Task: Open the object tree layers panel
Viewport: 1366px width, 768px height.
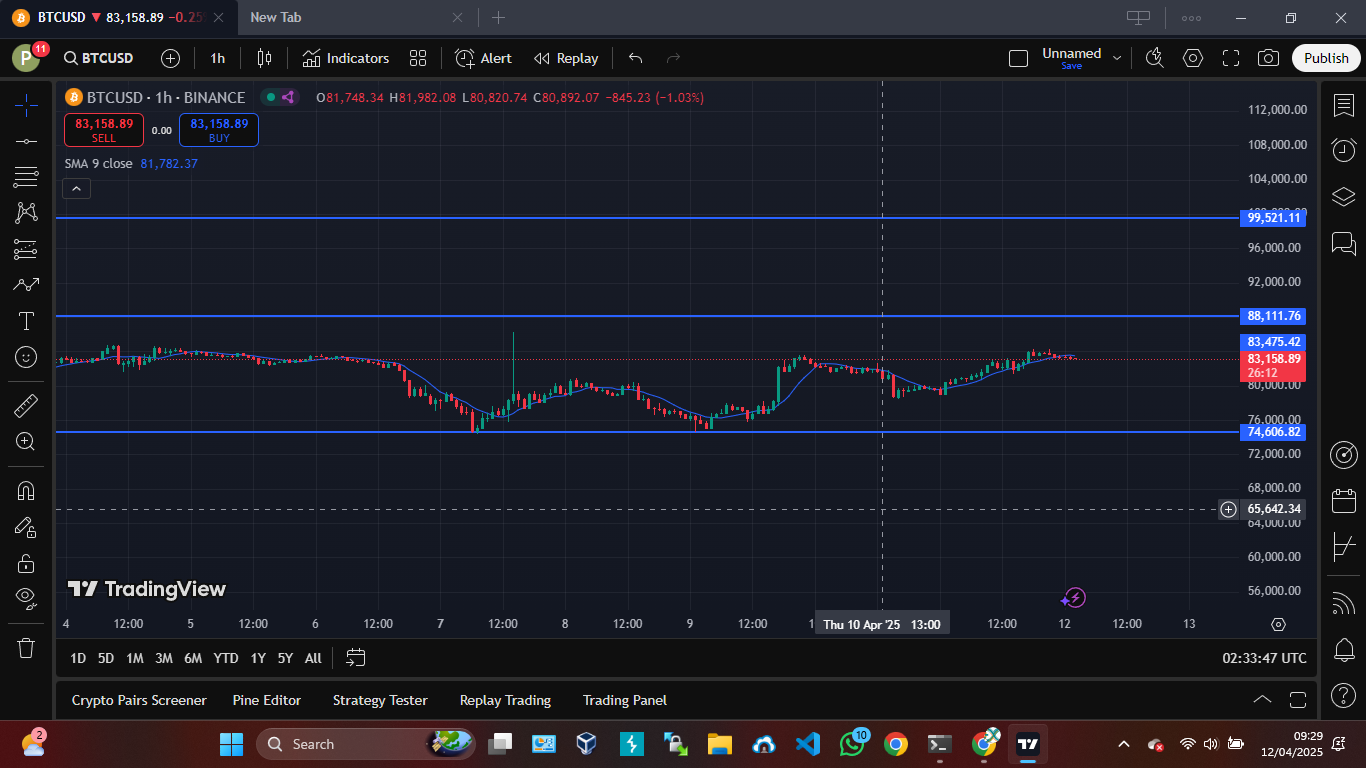Action: click(x=1344, y=195)
